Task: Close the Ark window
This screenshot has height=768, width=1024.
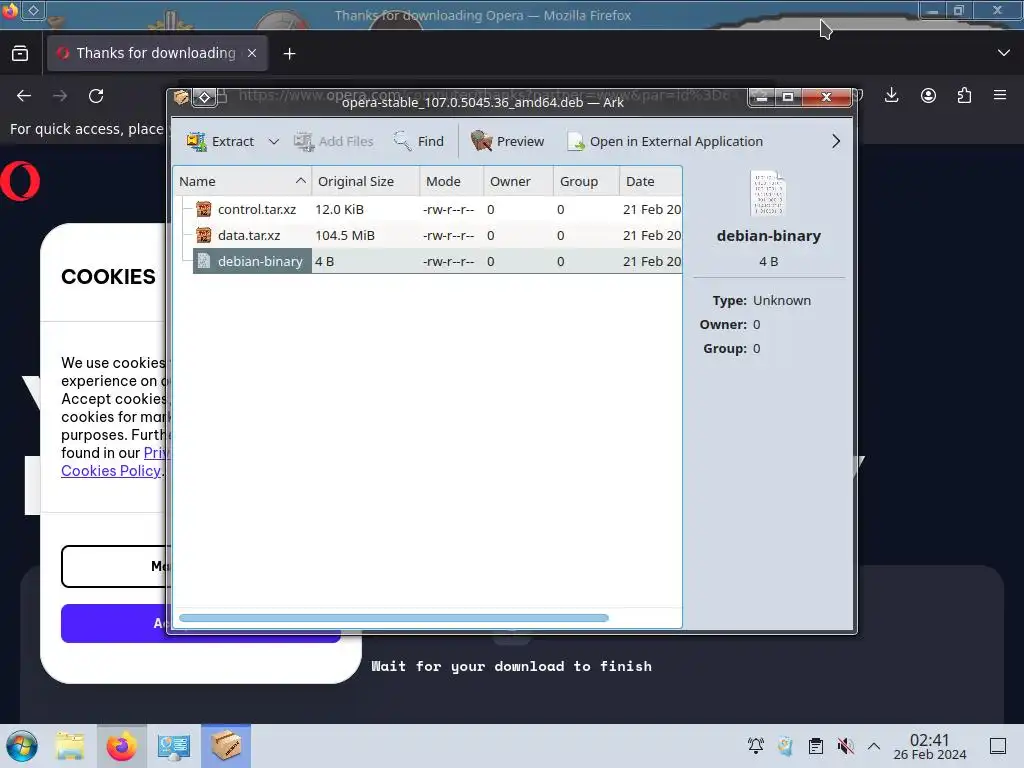Action: [x=826, y=97]
